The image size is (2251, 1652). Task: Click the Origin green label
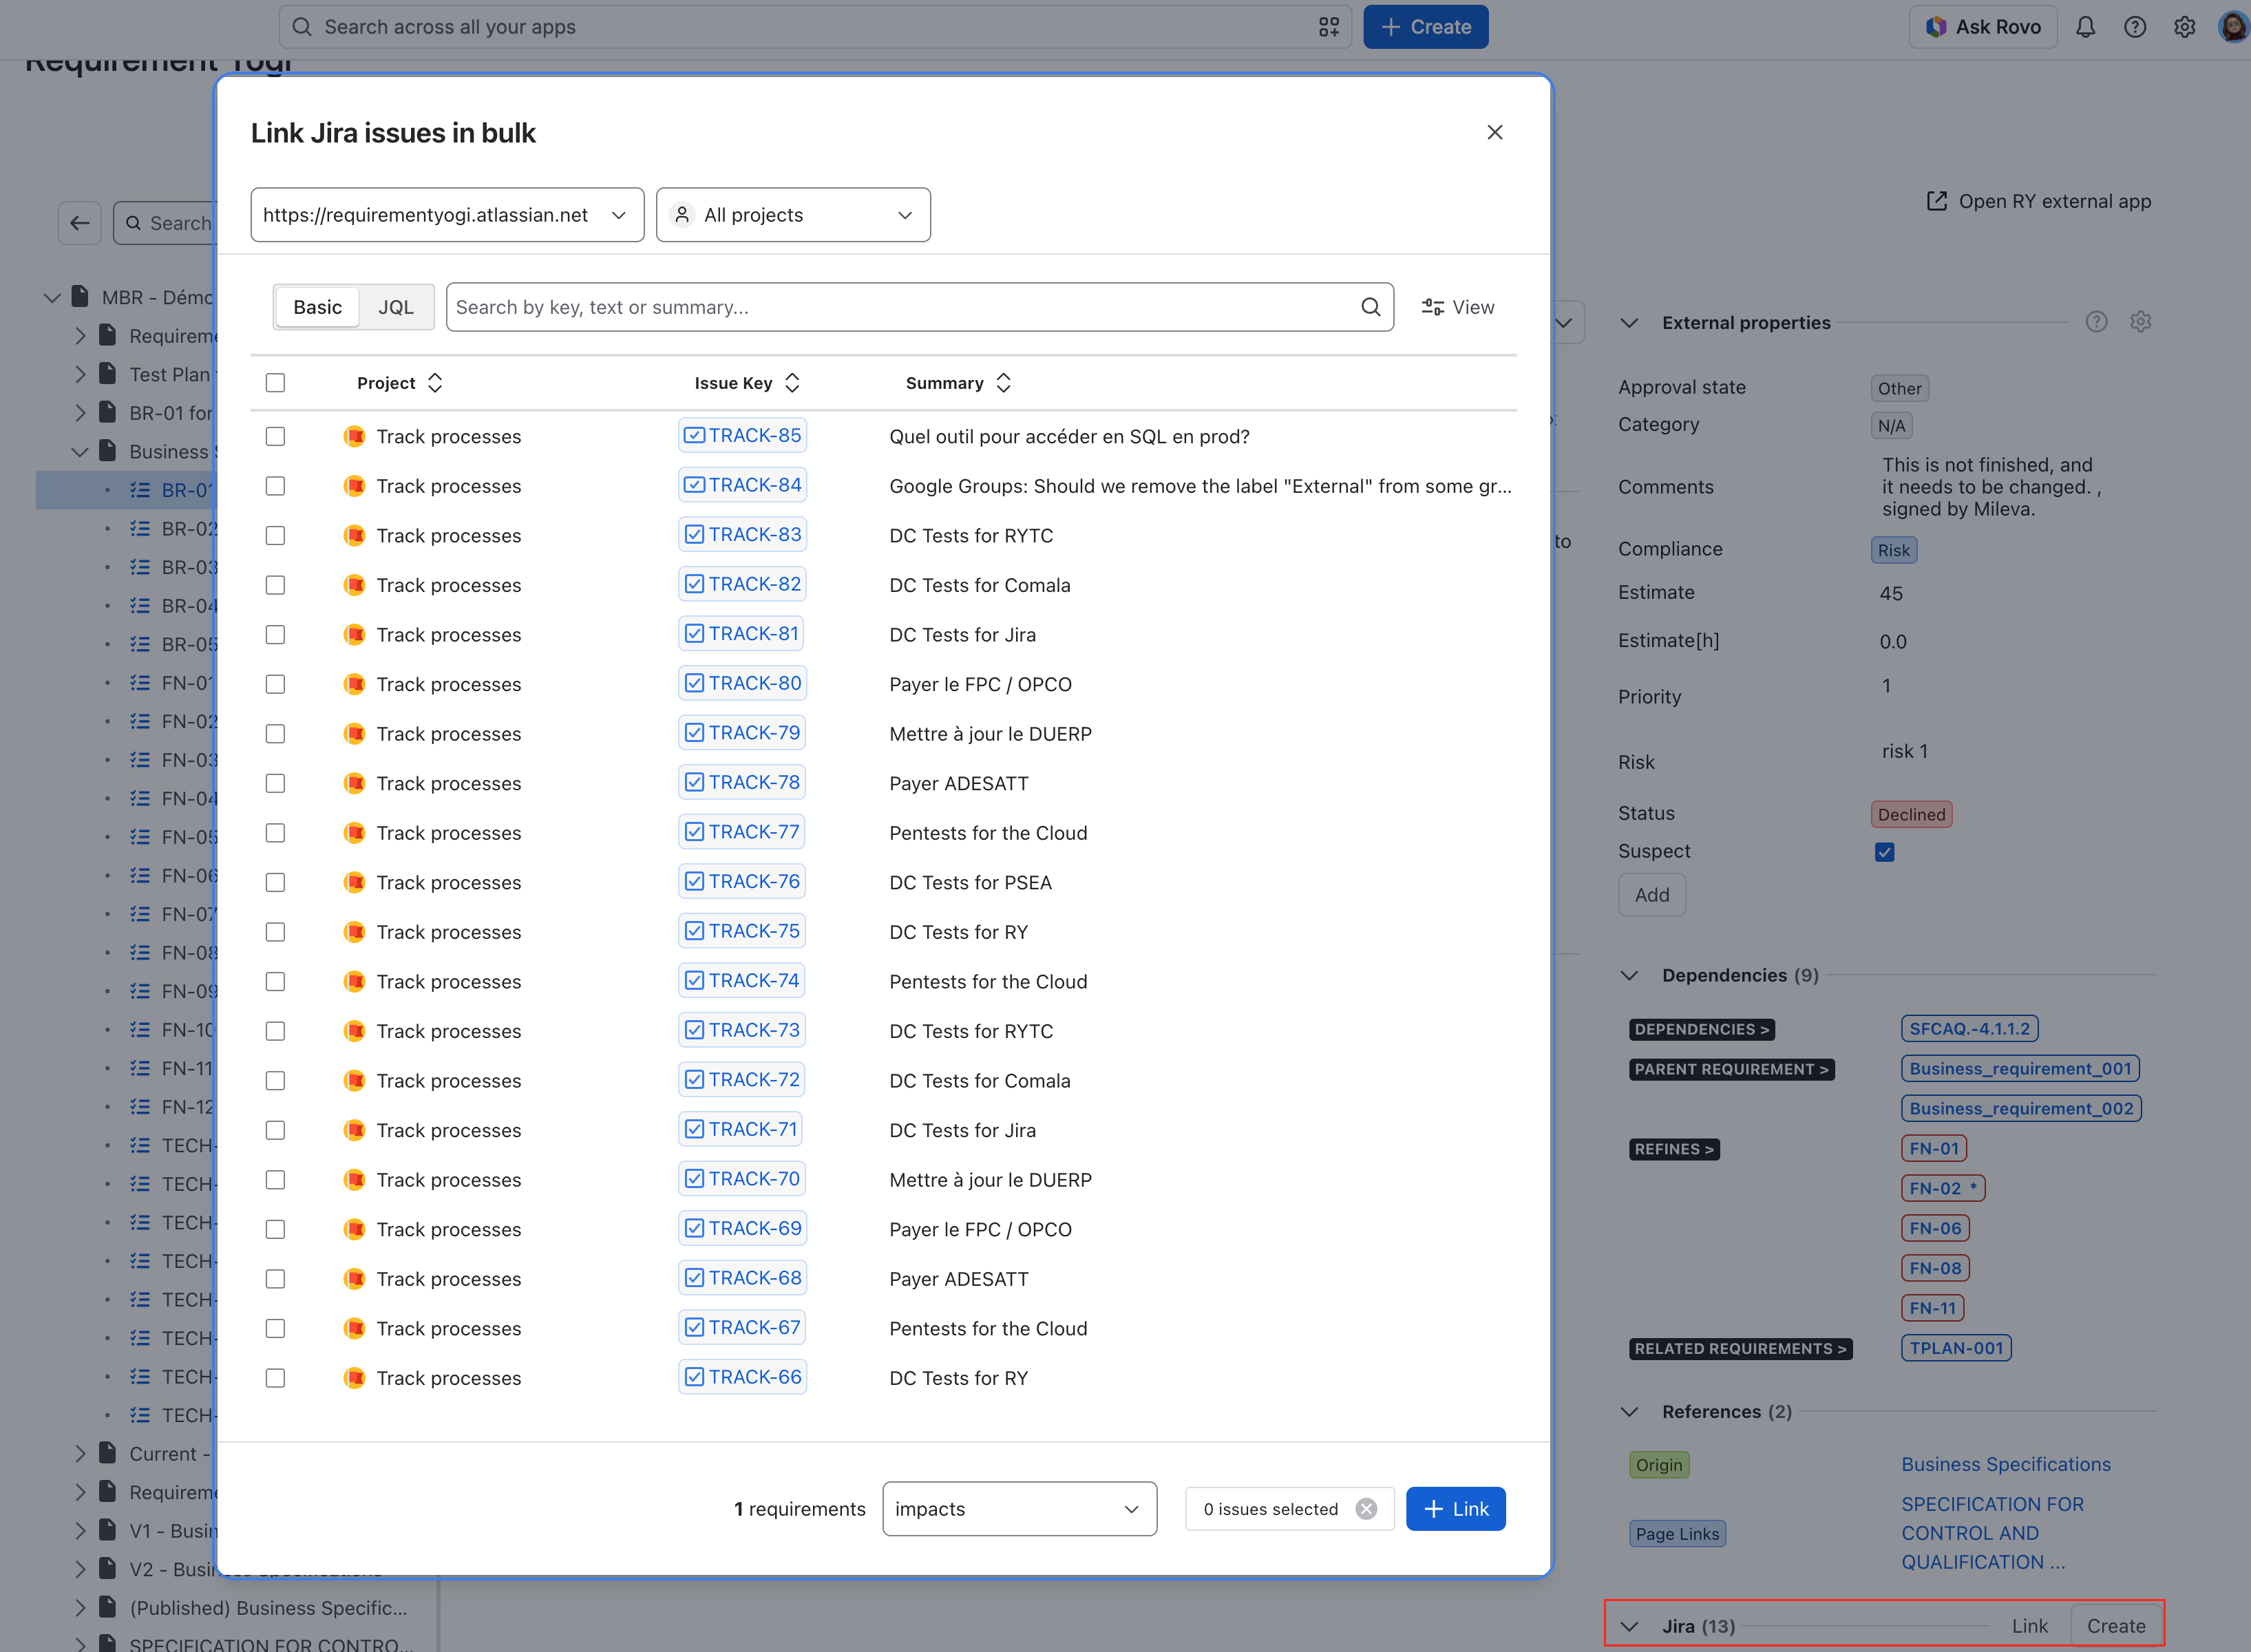pos(1659,1465)
